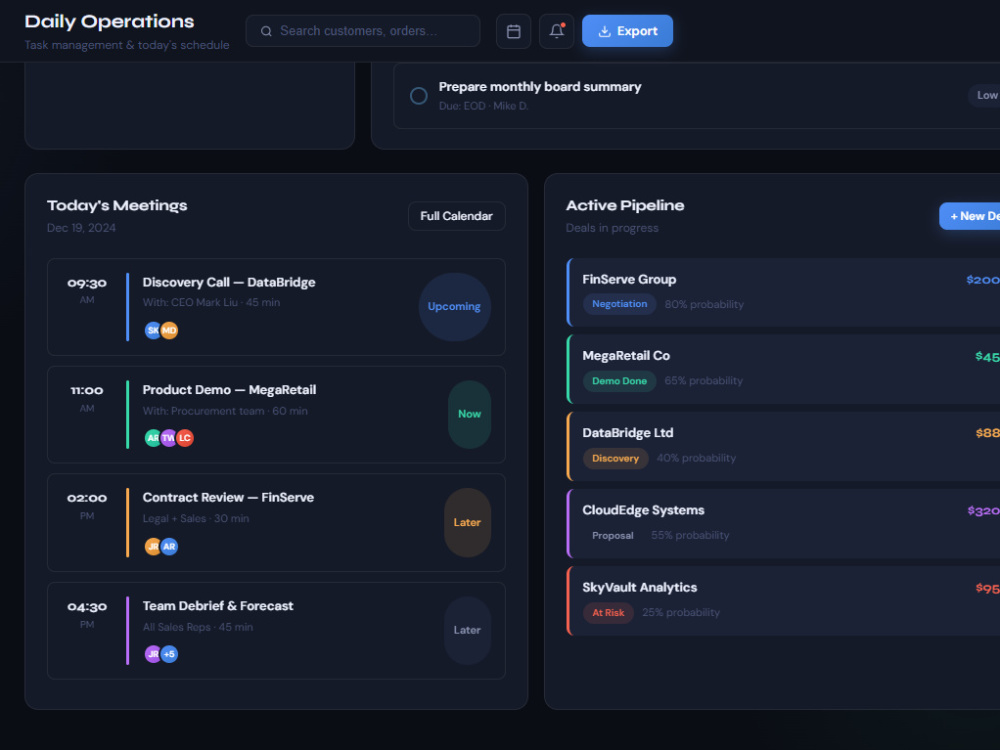1000x750 pixels.
Task: Open Product Demo — MegaRetail meeting
Action: click(276, 415)
